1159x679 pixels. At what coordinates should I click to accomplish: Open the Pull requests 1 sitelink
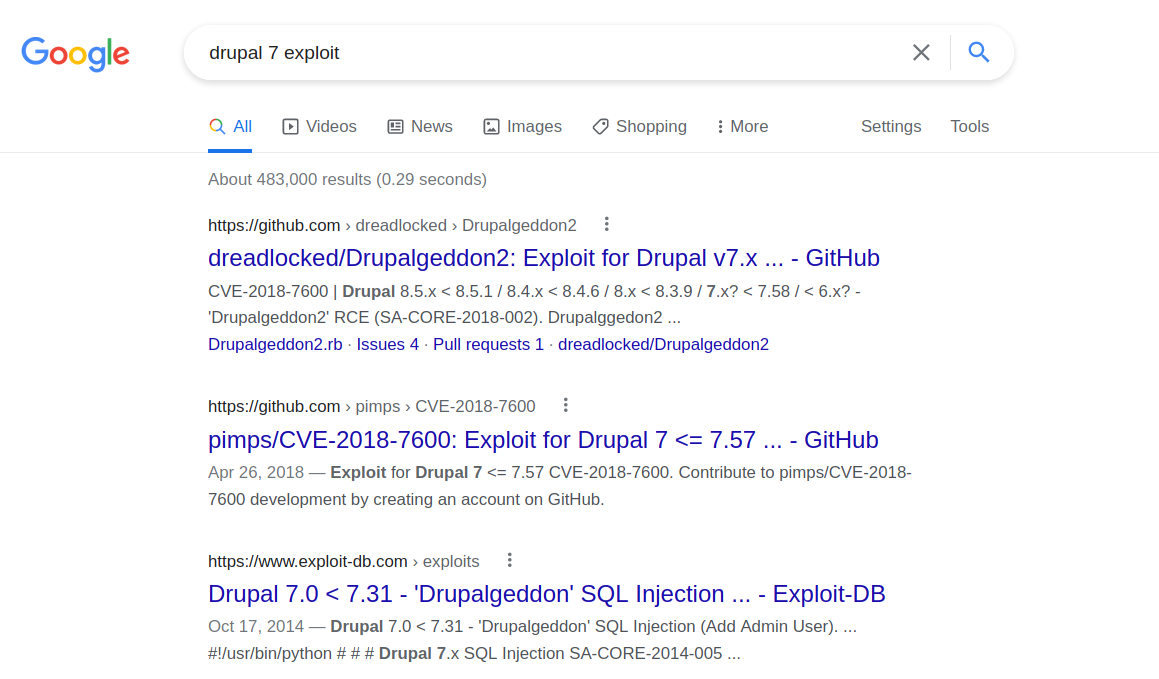488,344
